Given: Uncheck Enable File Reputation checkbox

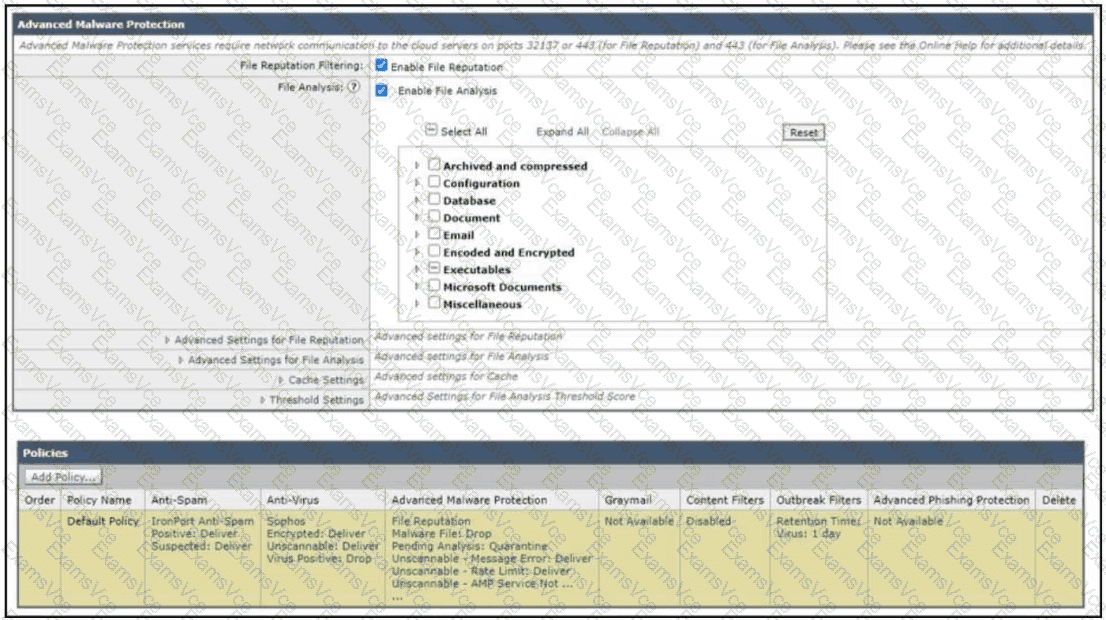Looking at the screenshot, I should 381,66.
